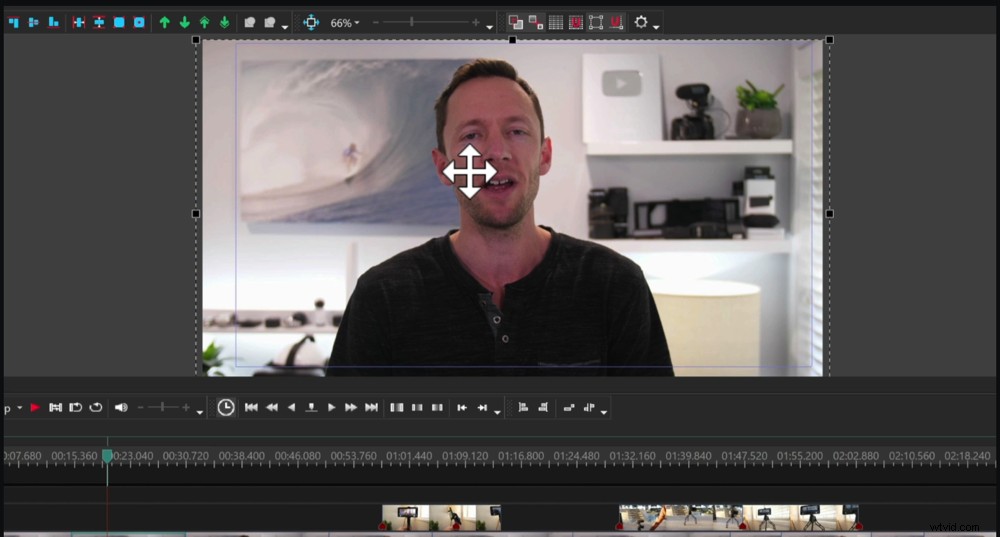Open dropdown arrow after group icons

point(284,27)
